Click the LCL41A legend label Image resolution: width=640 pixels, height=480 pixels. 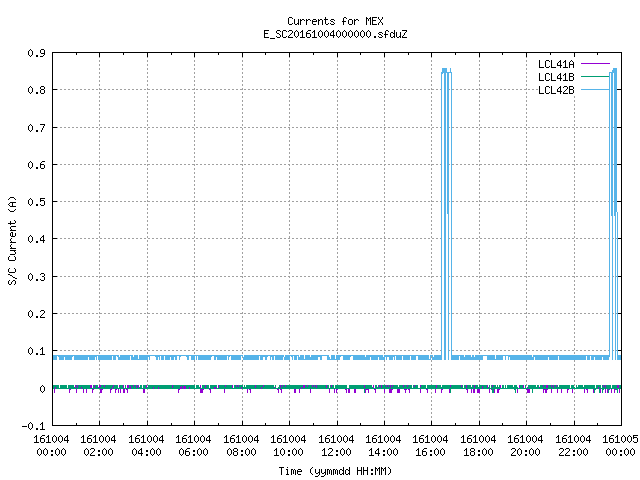click(556, 64)
